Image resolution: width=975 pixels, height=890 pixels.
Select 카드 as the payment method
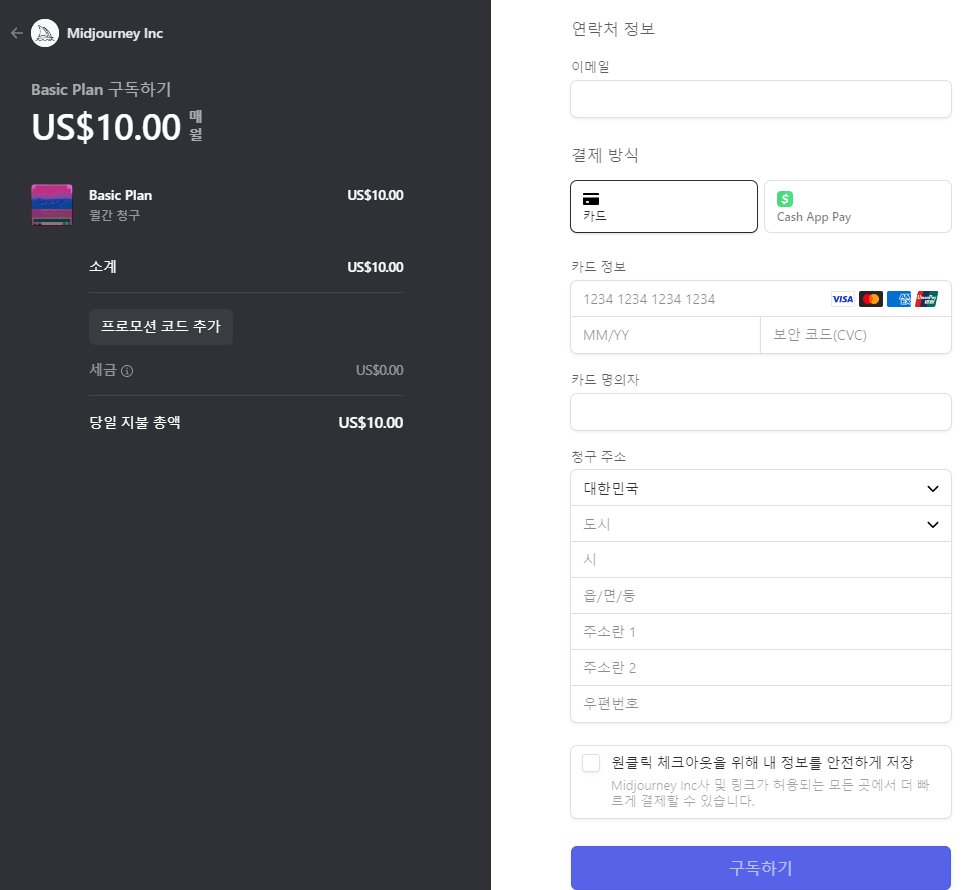[663, 206]
